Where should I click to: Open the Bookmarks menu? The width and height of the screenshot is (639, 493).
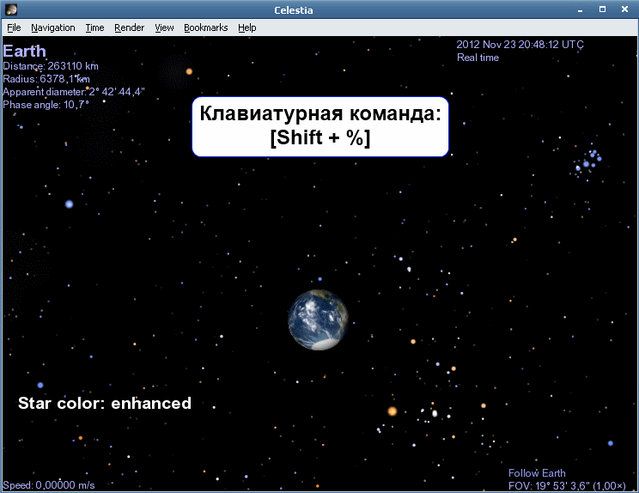point(205,28)
